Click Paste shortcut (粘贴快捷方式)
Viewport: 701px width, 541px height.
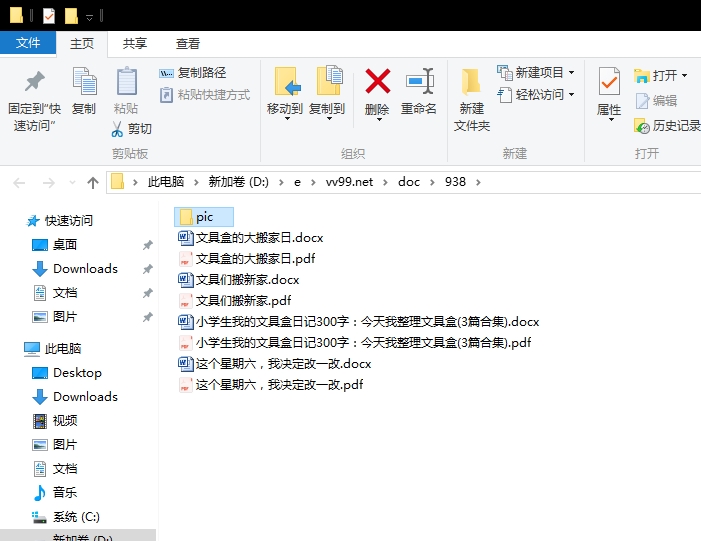coord(205,95)
